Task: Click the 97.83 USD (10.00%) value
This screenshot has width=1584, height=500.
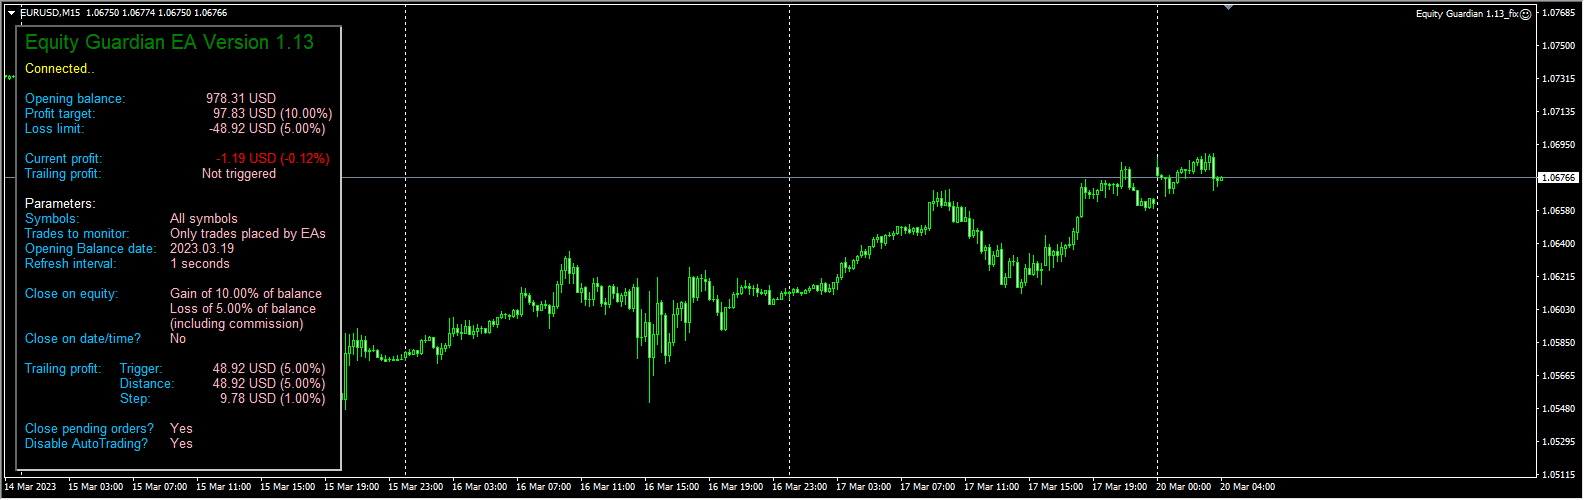Action: point(272,114)
